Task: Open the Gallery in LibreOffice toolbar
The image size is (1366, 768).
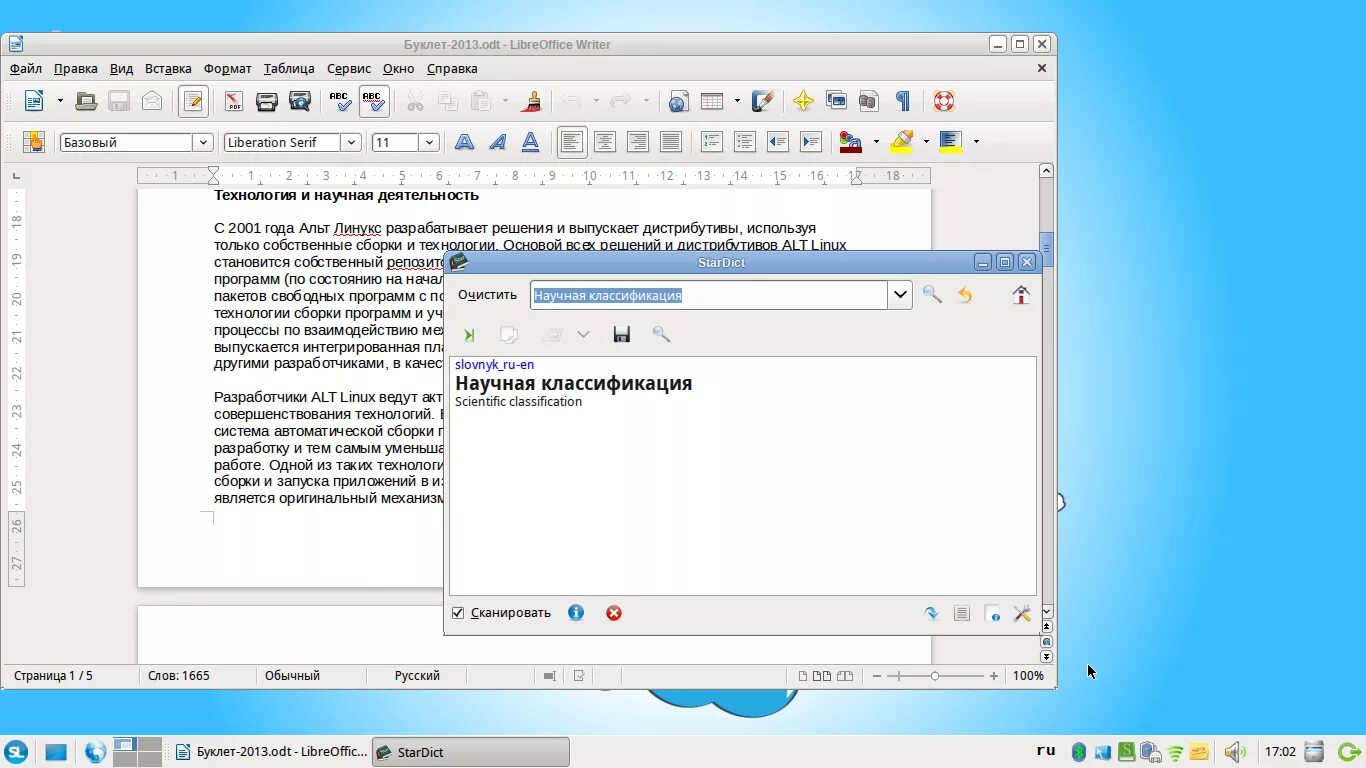Action: [836, 101]
